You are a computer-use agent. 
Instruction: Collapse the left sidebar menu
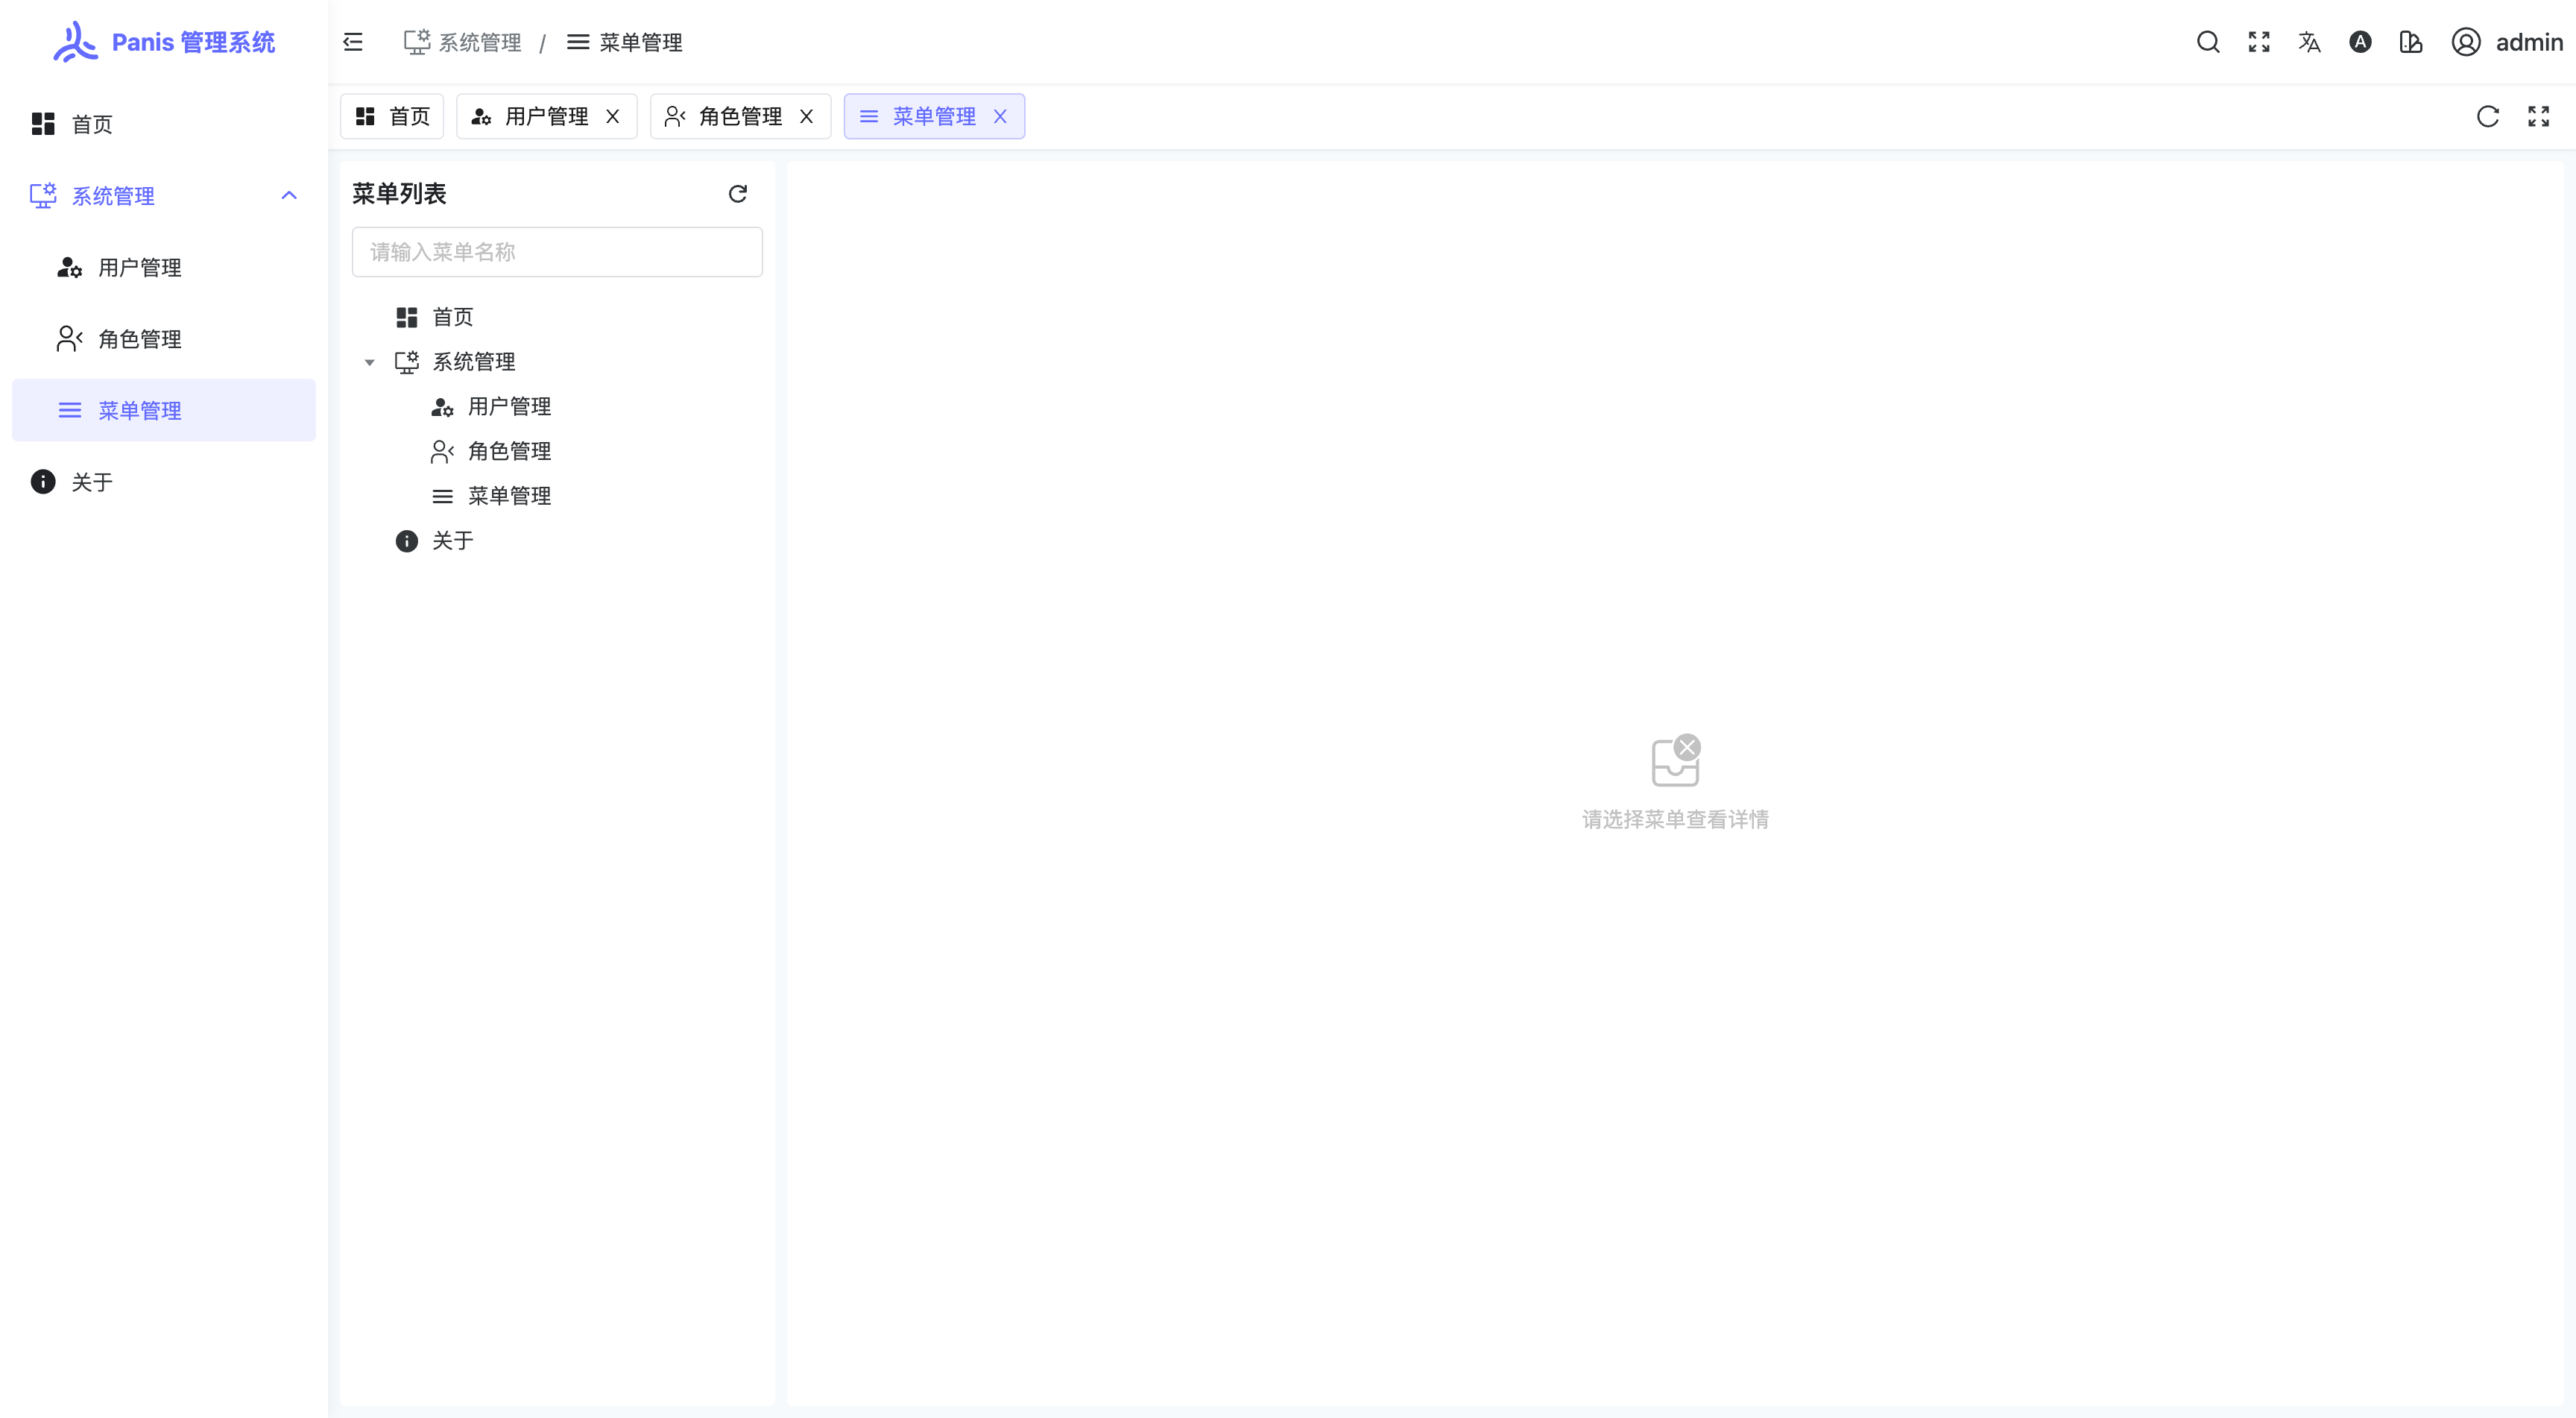click(353, 42)
